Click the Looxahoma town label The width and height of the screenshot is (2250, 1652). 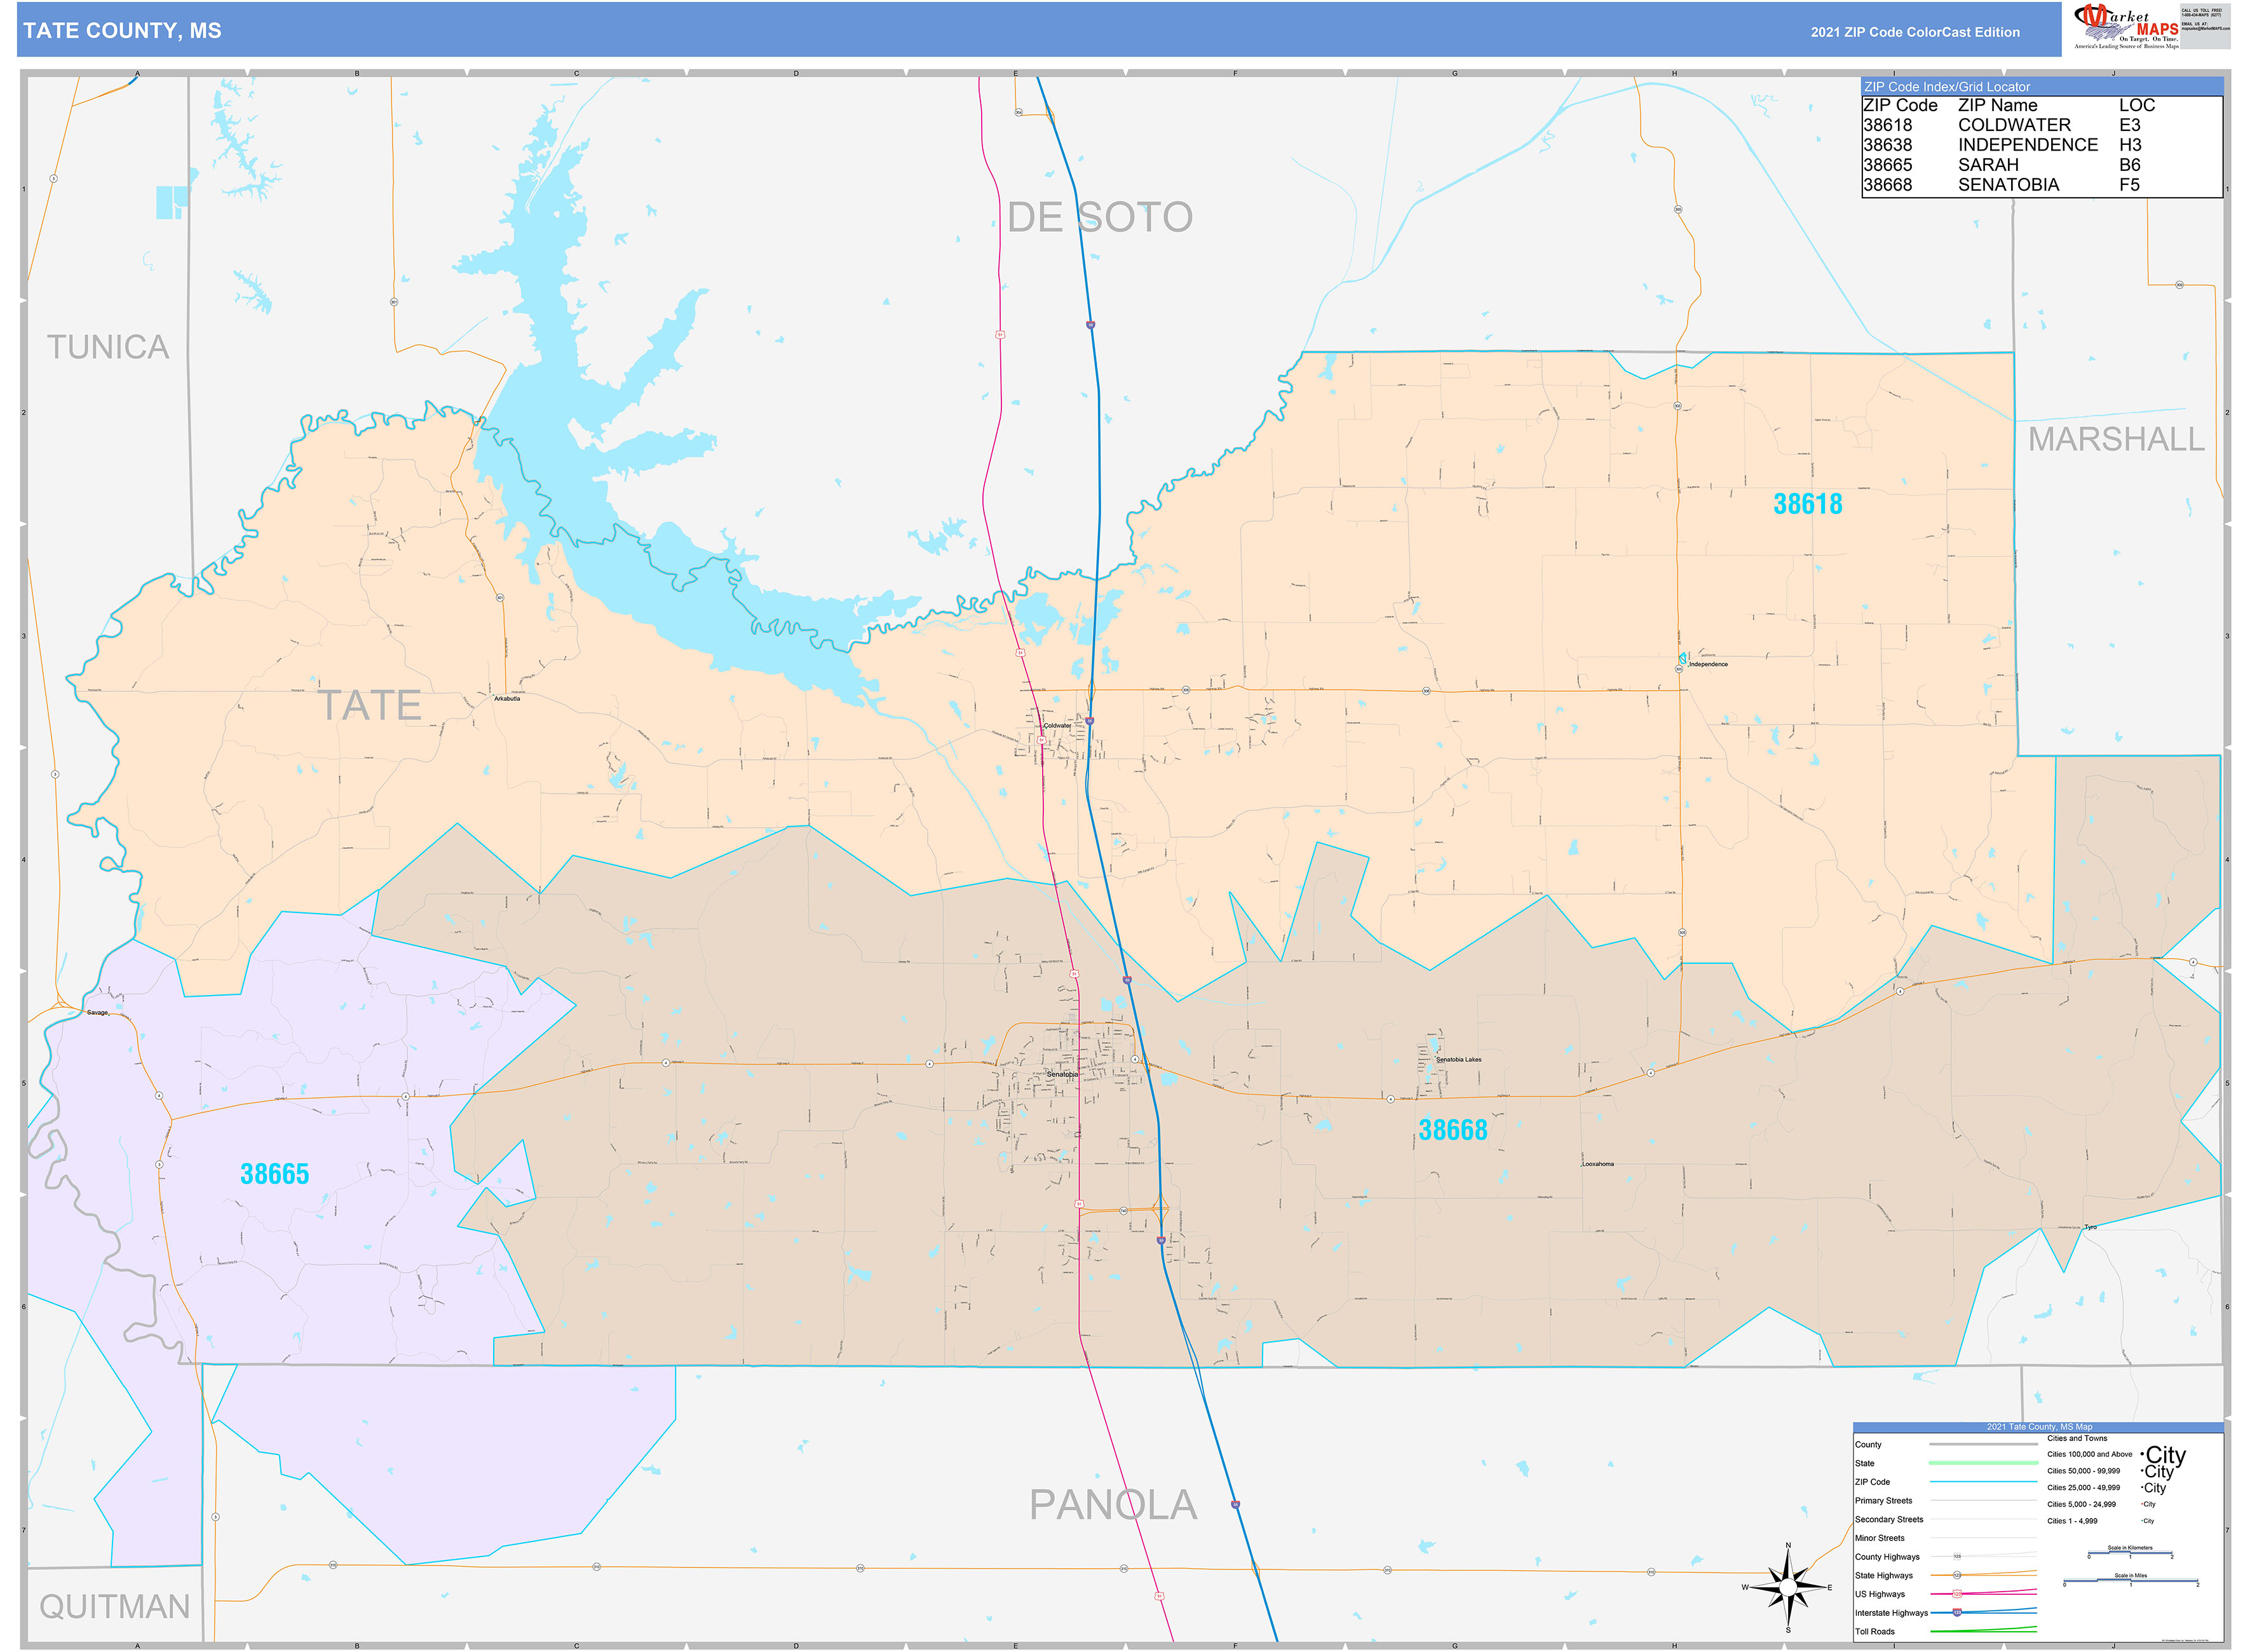(x=1597, y=1164)
